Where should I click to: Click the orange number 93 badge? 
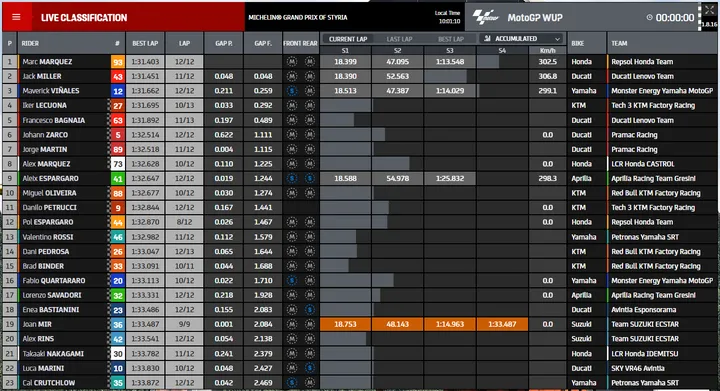[118, 62]
